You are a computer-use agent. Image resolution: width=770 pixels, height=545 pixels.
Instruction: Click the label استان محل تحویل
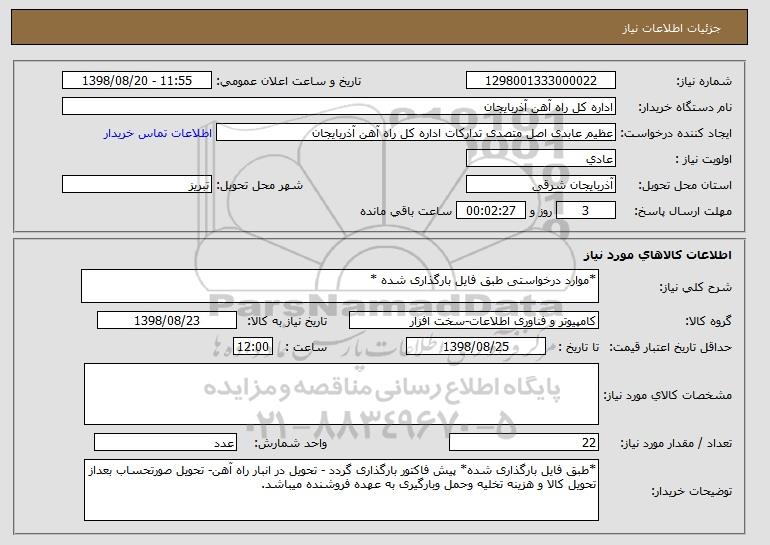(685, 186)
